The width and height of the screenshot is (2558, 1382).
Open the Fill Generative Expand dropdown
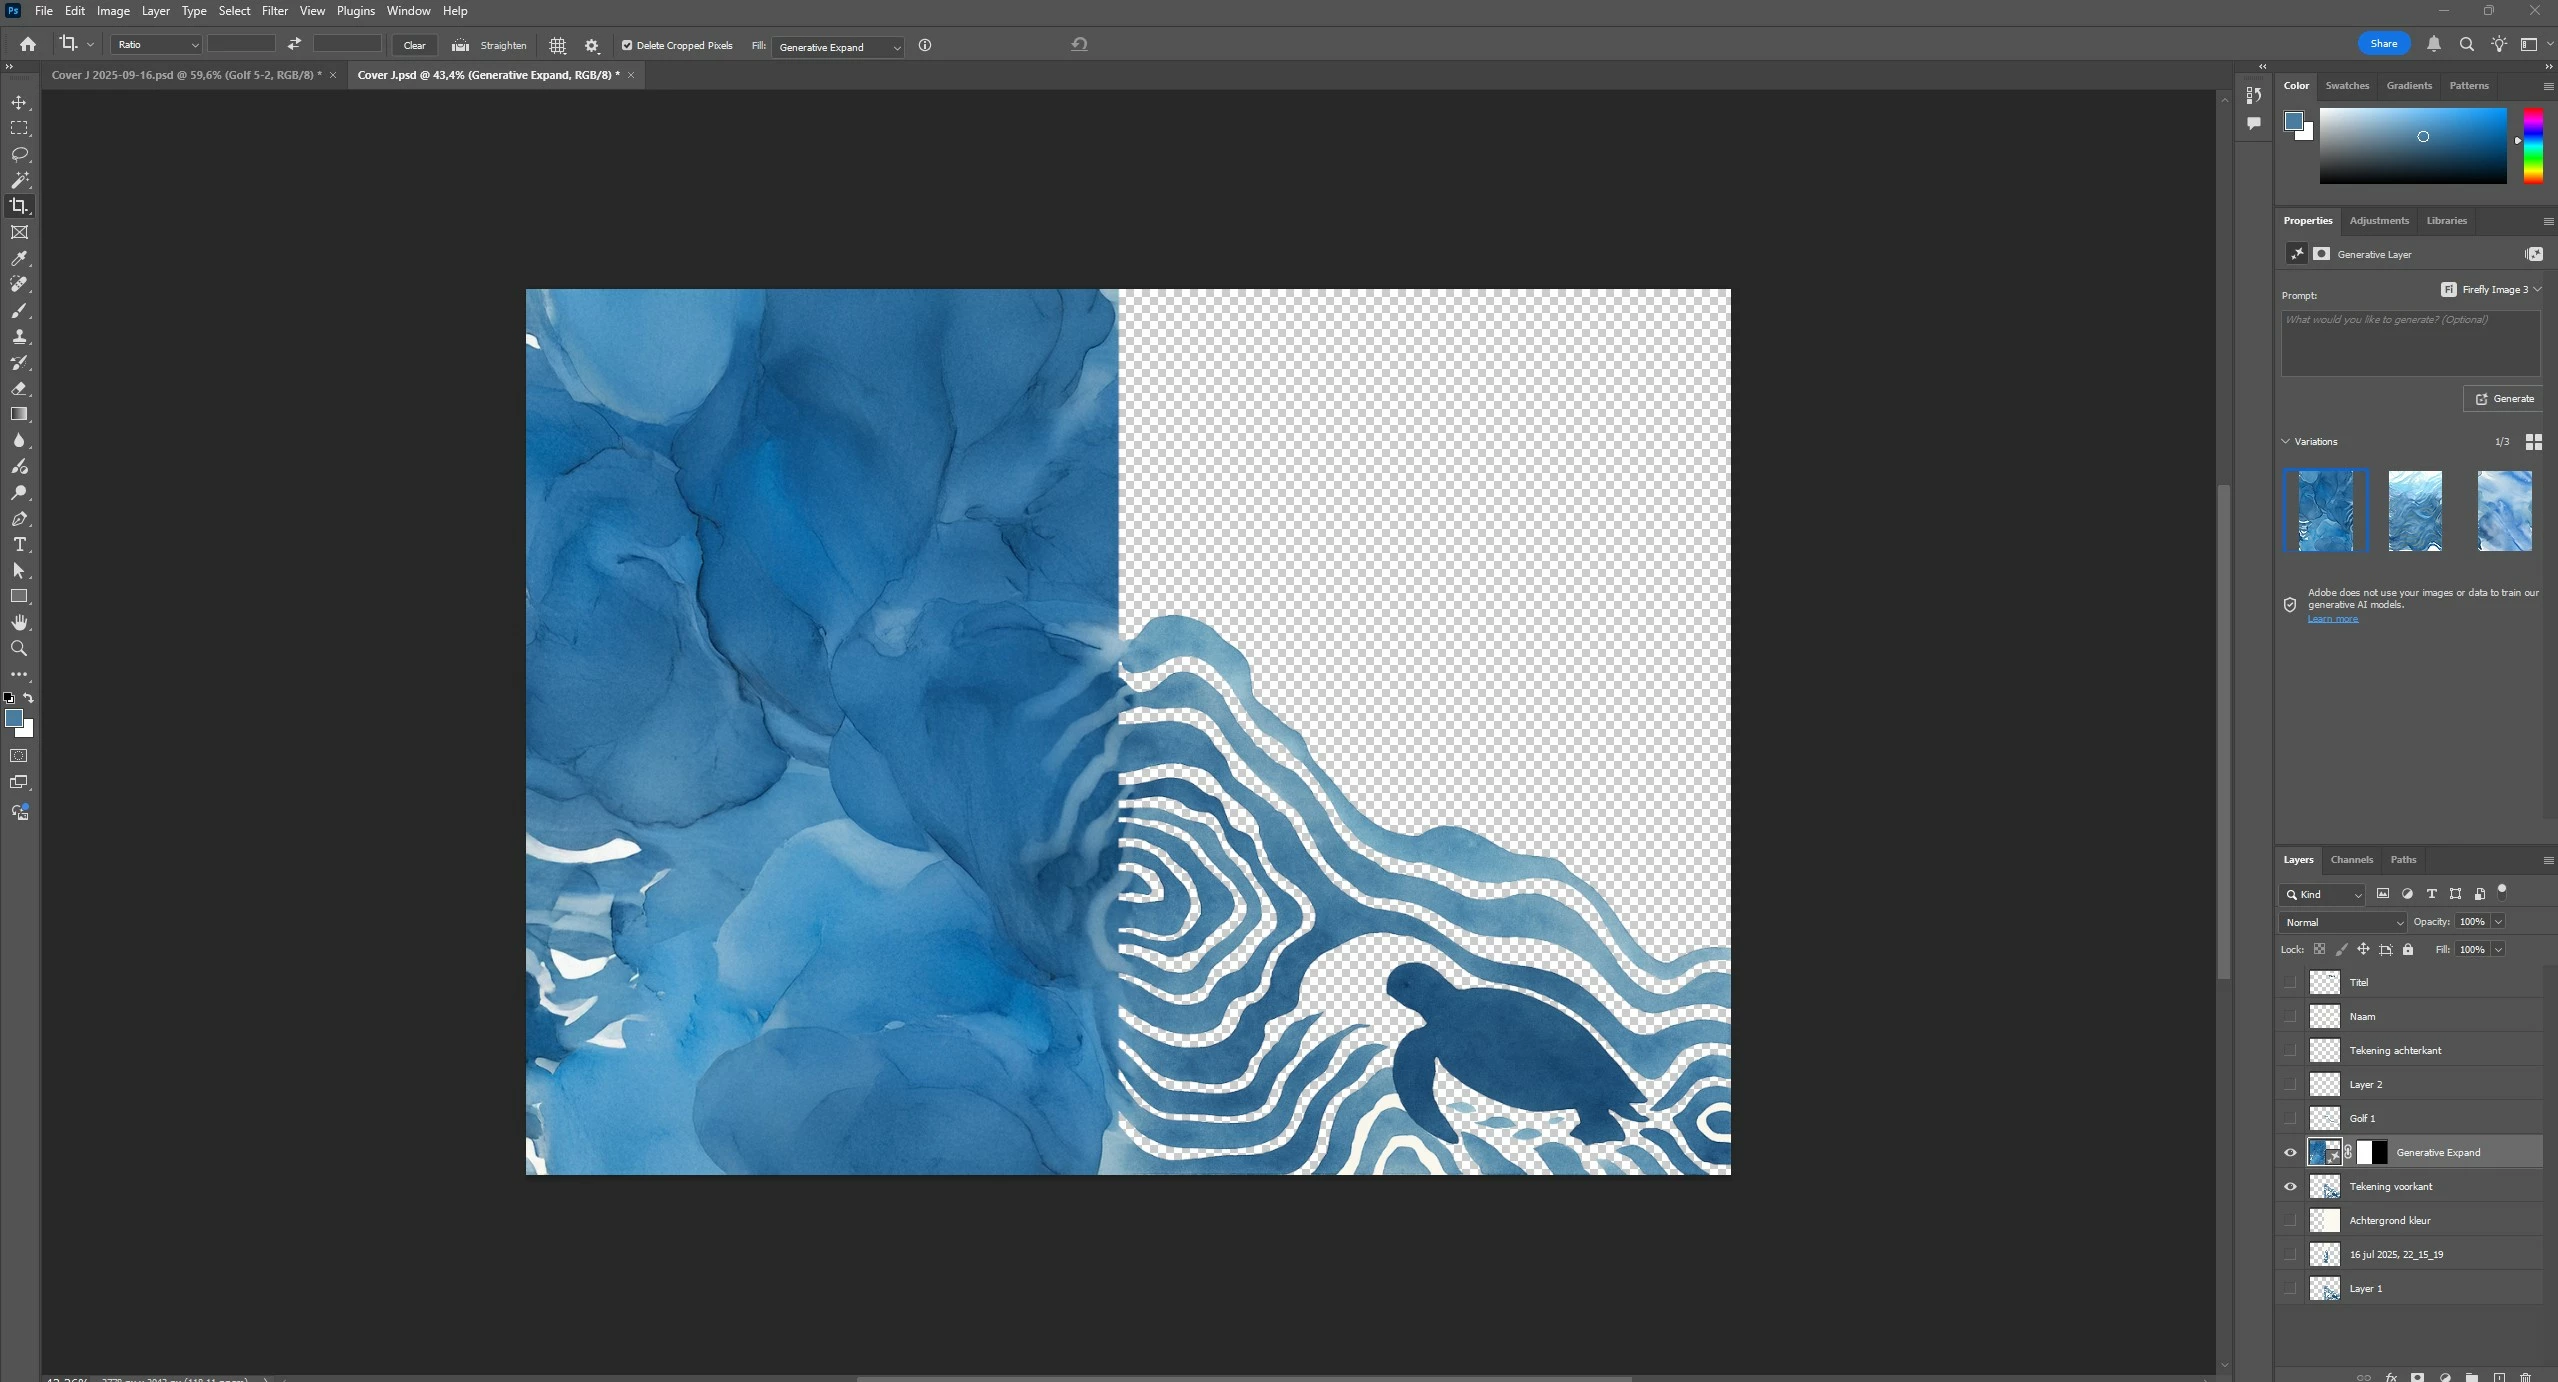pos(838,47)
